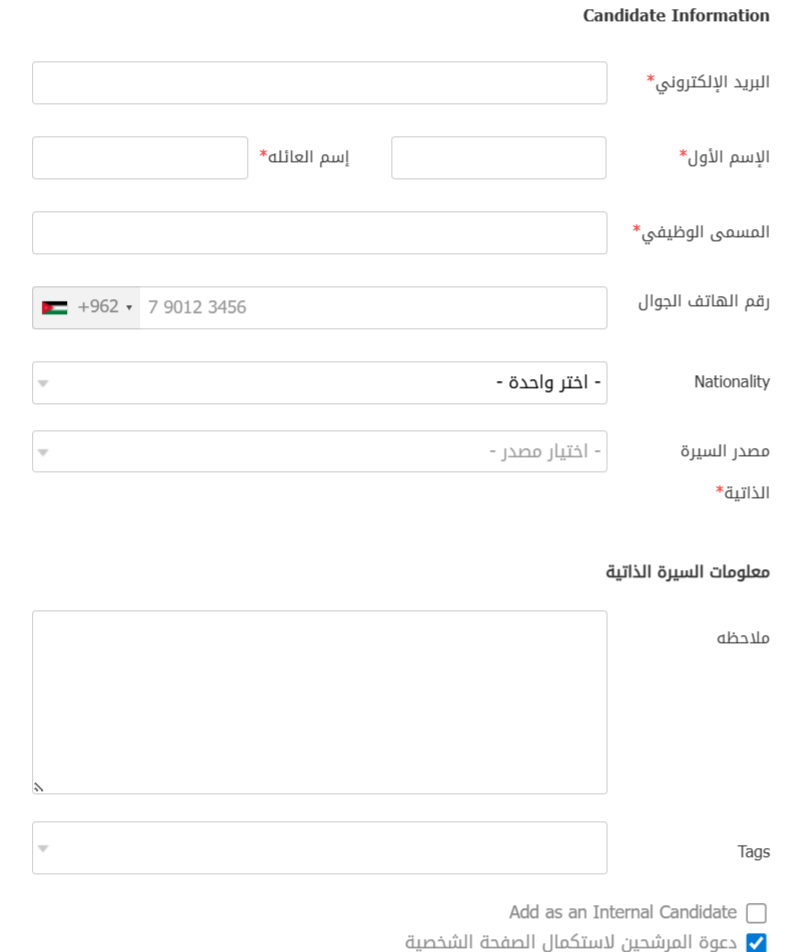Screen dimensions: 804x952
Task: Open the Tags selection box
Action: click(320, 848)
